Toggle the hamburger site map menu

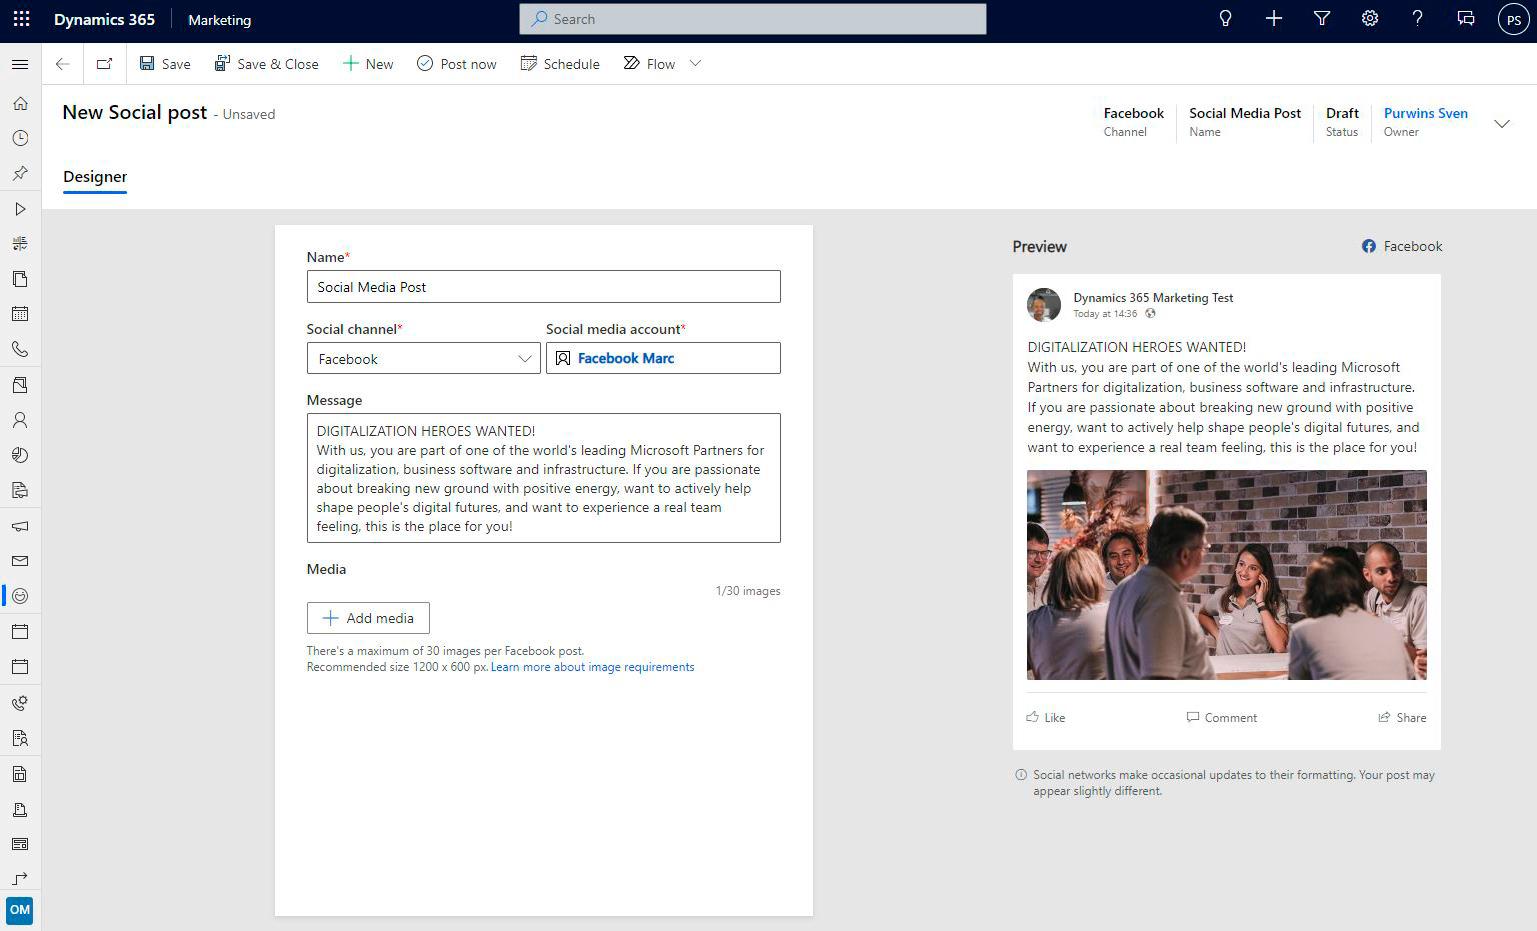(20, 64)
